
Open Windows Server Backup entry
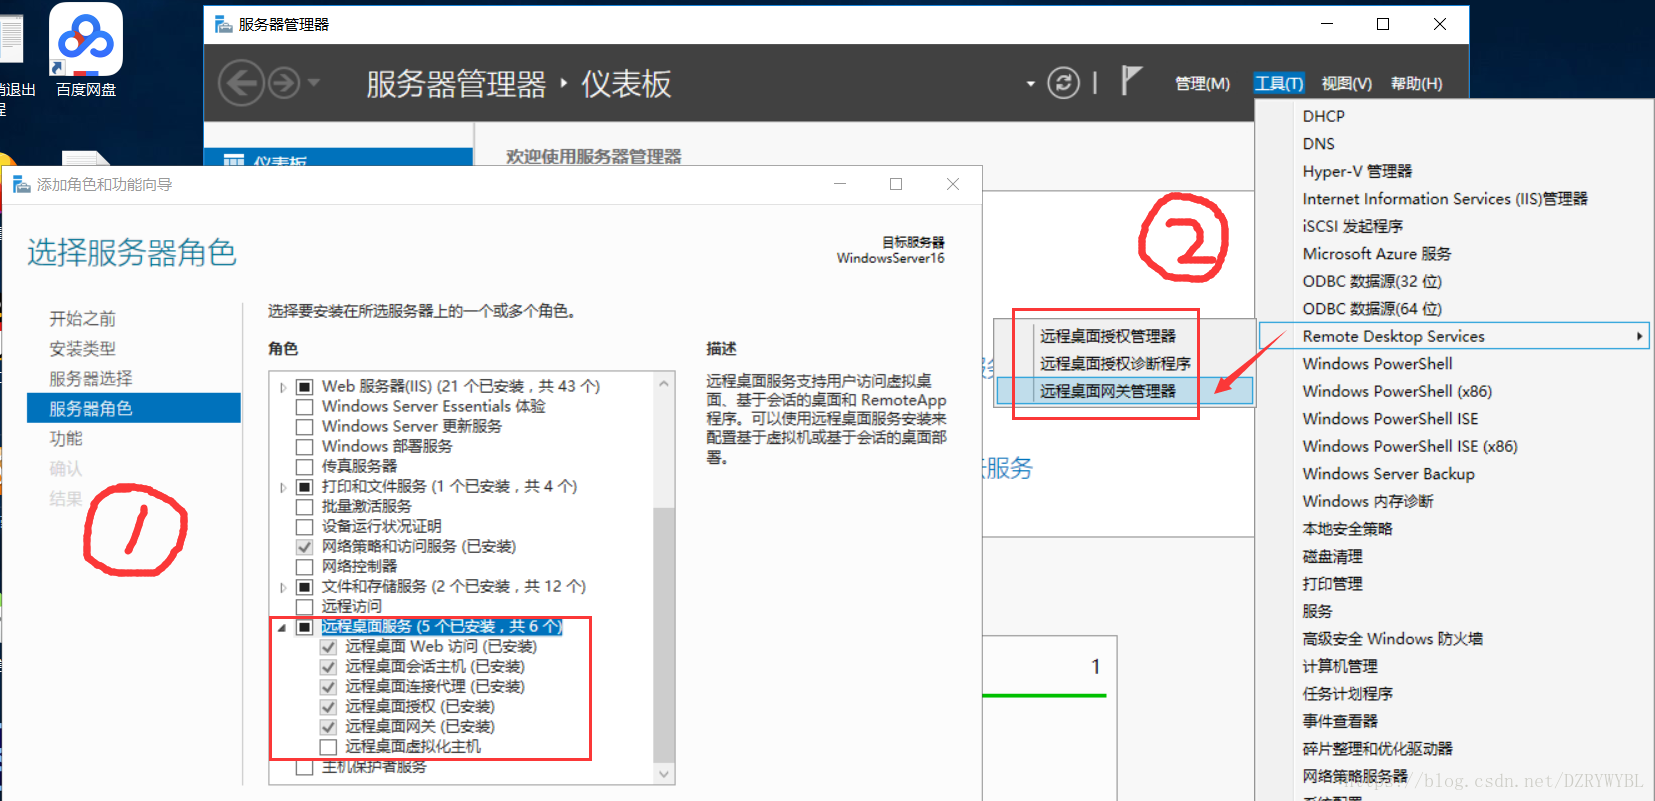[x=1388, y=474]
